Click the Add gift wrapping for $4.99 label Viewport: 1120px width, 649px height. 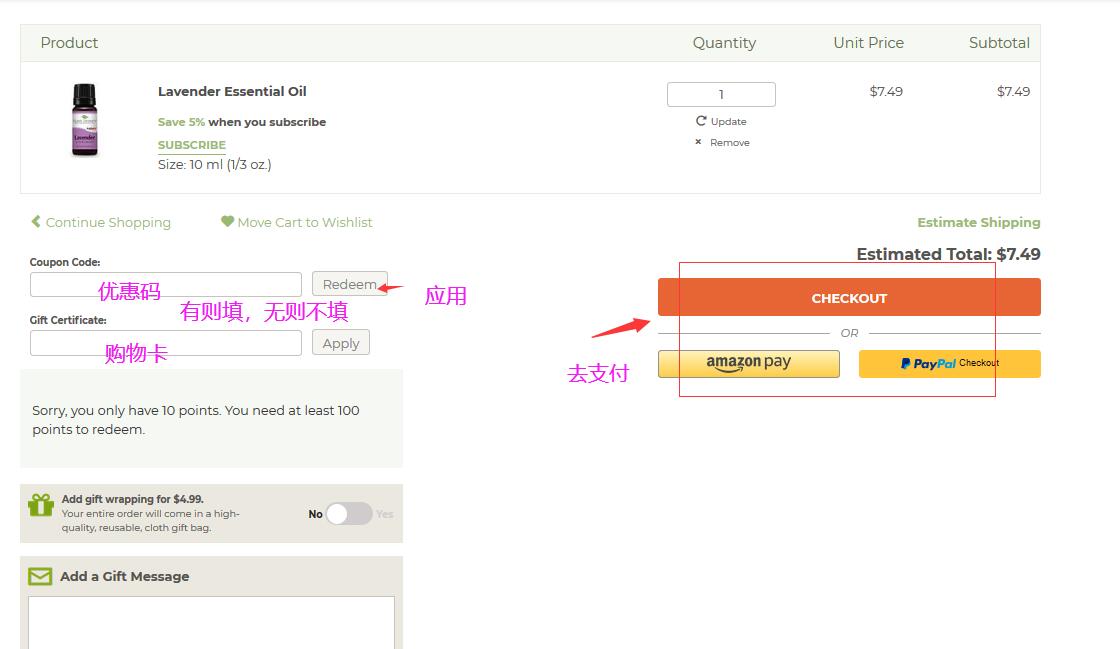tap(132, 499)
